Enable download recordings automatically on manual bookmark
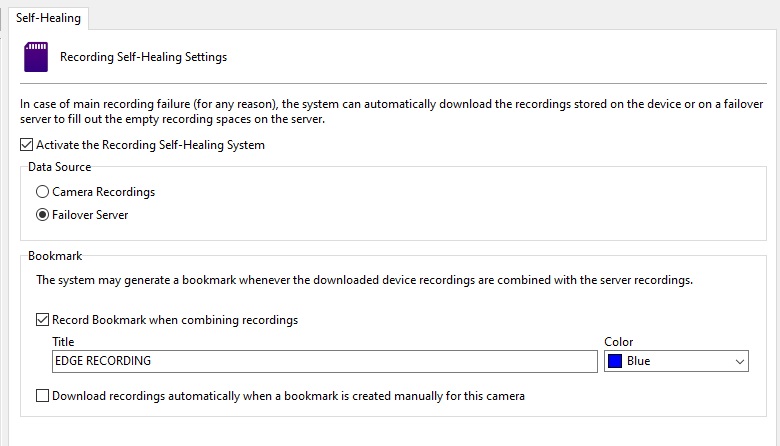This screenshot has width=780, height=446. click(42, 396)
